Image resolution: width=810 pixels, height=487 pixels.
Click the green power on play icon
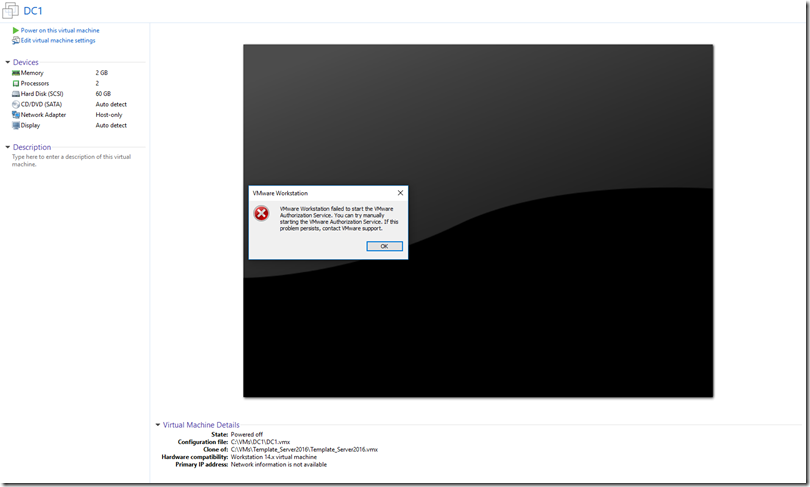tap(15, 30)
